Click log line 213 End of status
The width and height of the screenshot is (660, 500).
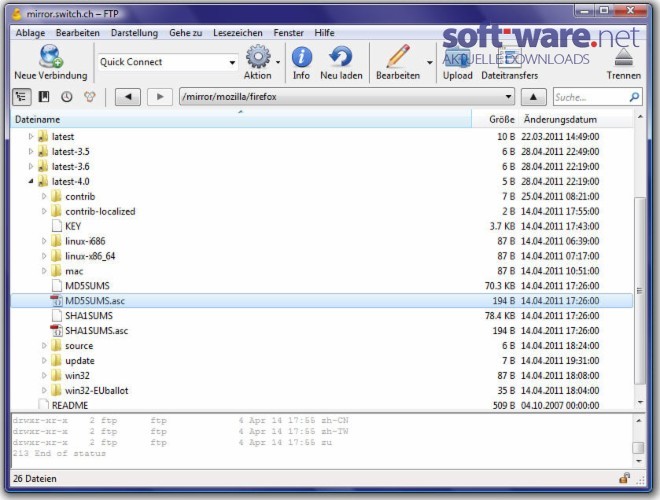point(59,453)
